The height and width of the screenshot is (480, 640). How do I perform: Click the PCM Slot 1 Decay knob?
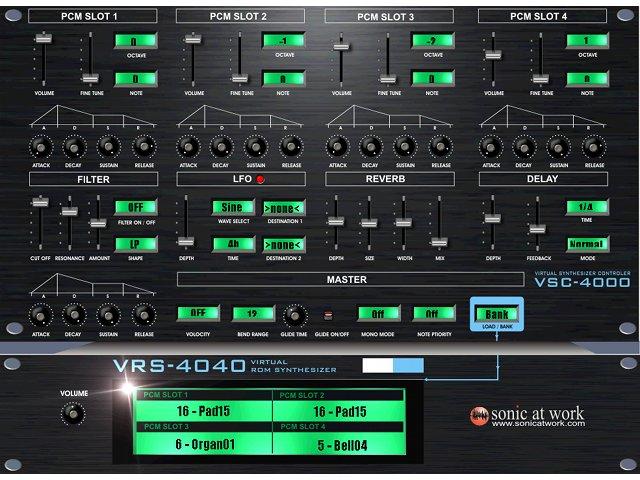pyautogui.click(x=74, y=147)
